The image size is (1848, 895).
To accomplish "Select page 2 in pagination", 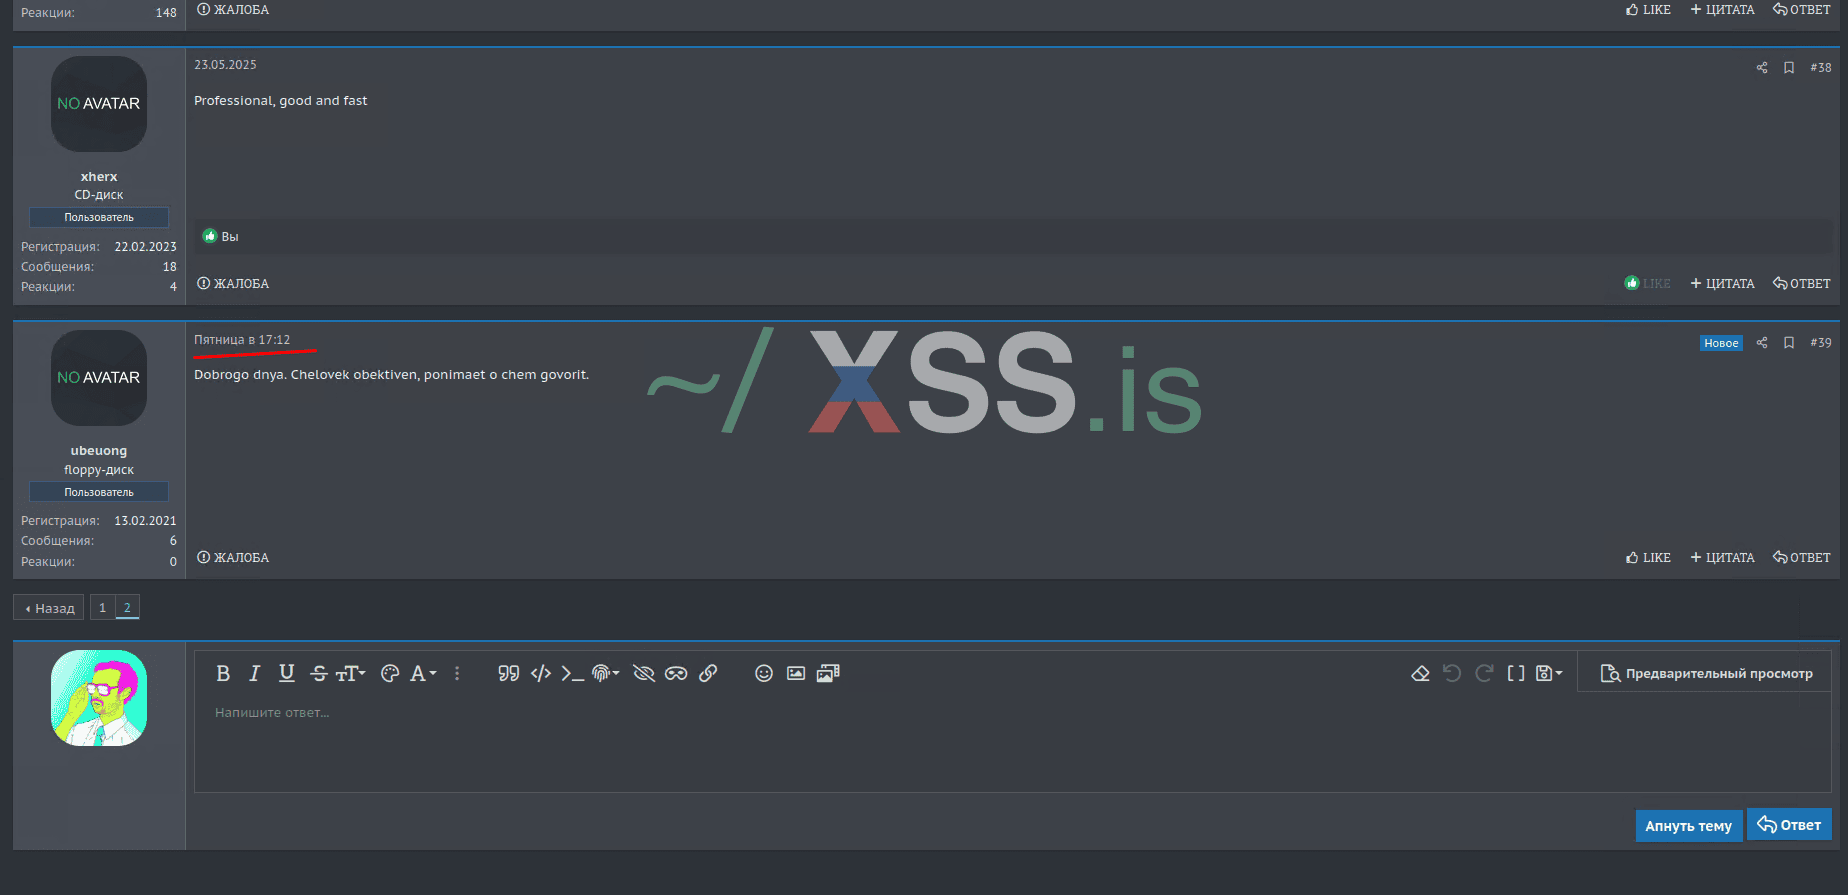I will [x=127, y=608].
